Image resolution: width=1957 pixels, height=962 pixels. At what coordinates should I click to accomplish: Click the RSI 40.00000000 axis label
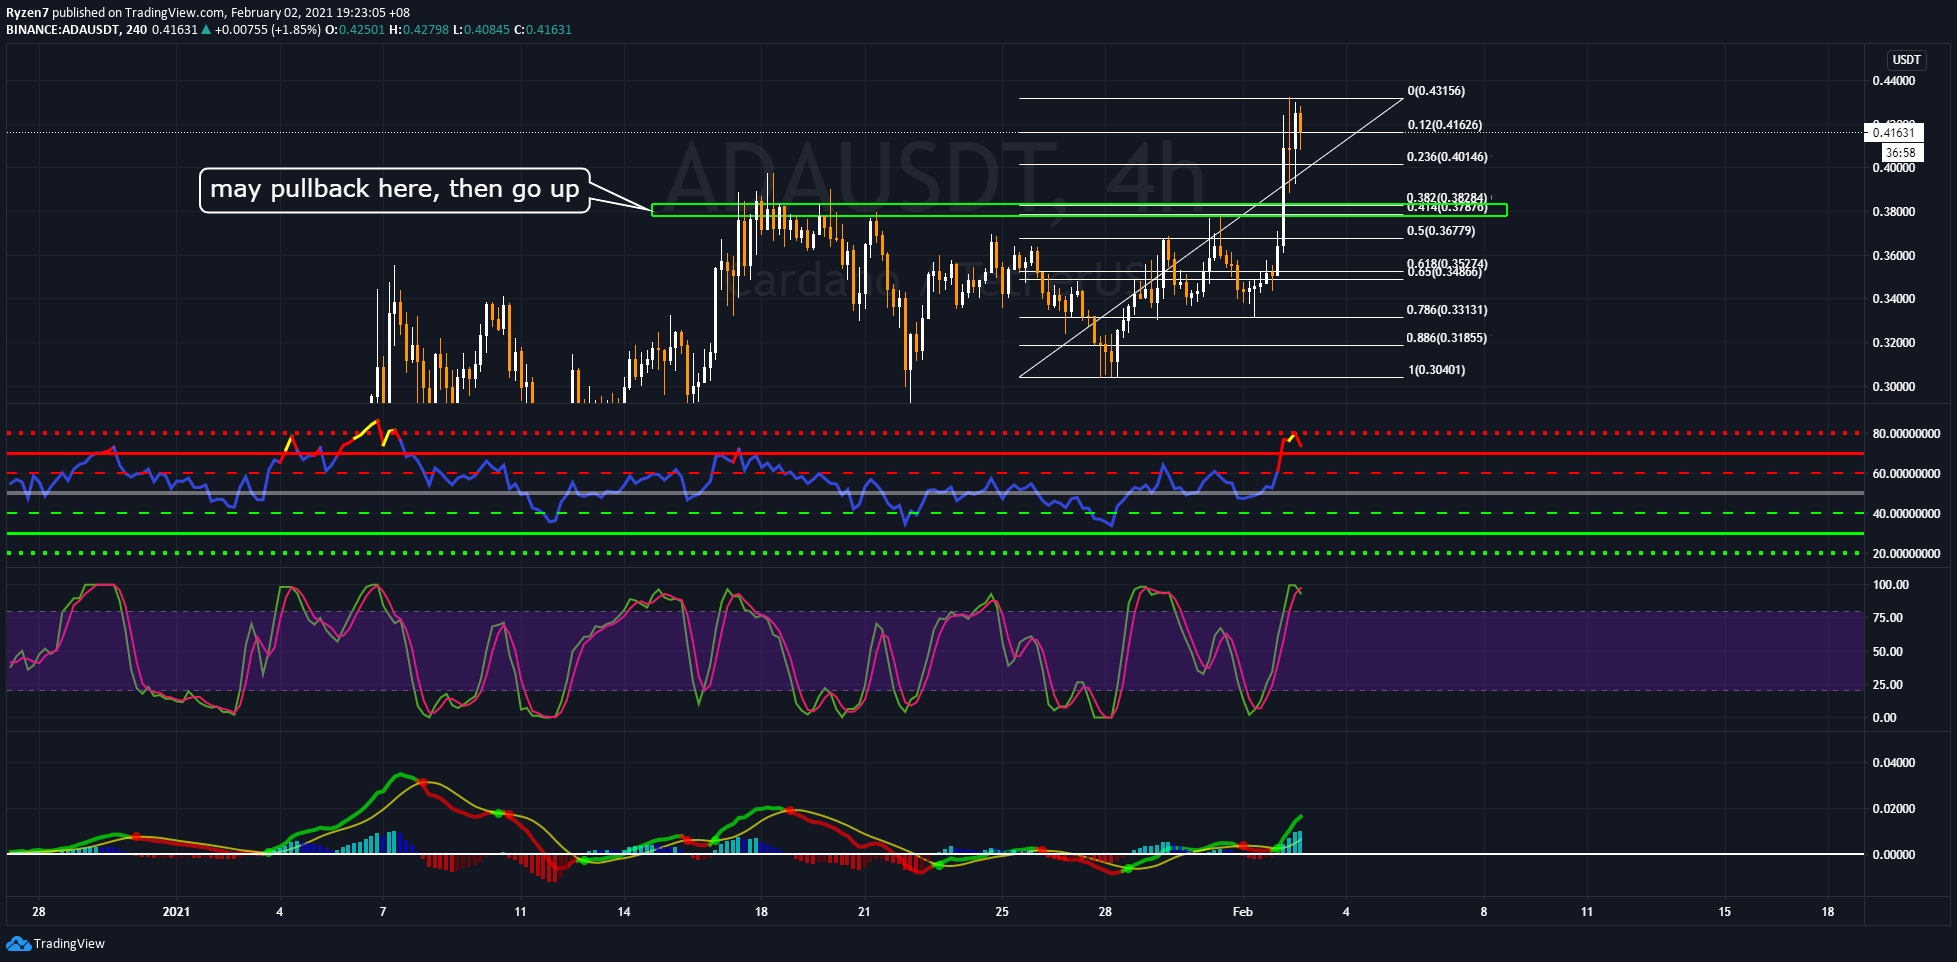click(1906, 514)
